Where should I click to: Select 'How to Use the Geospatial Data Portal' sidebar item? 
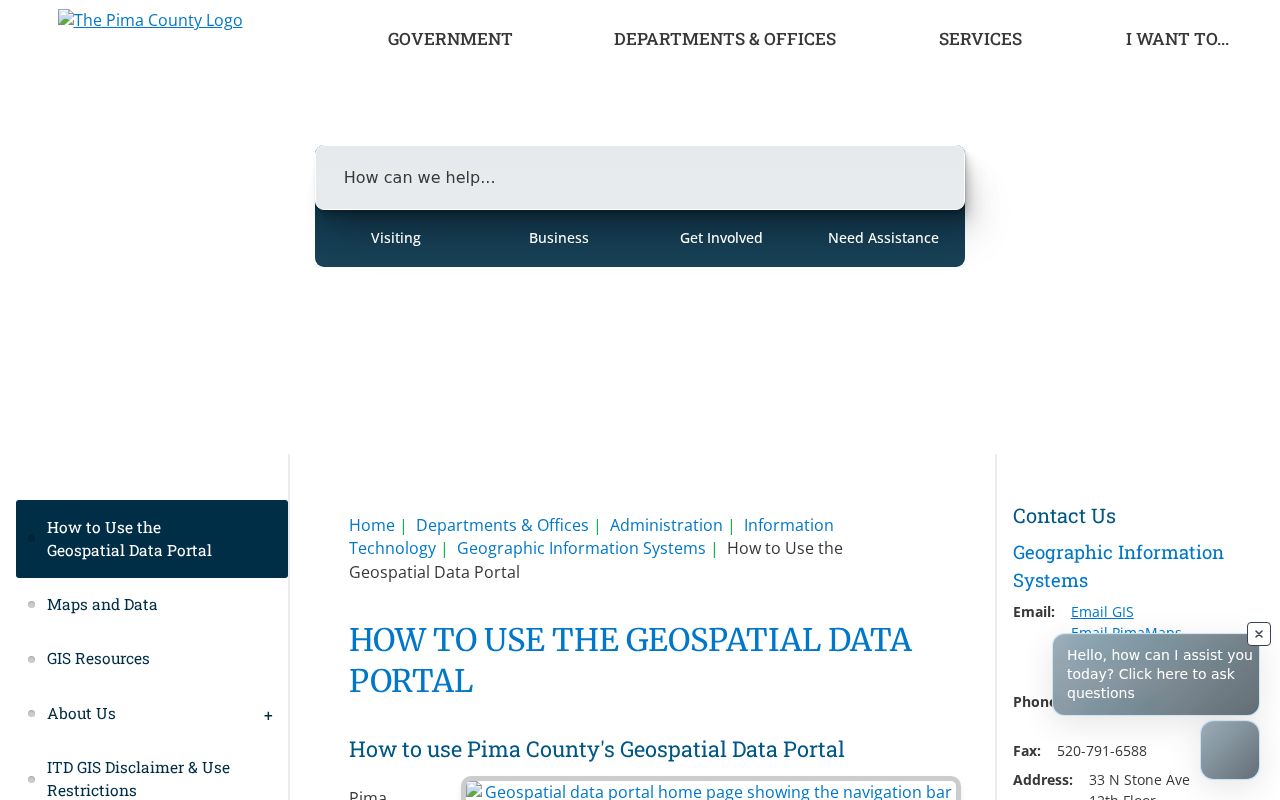pos(152,539)
